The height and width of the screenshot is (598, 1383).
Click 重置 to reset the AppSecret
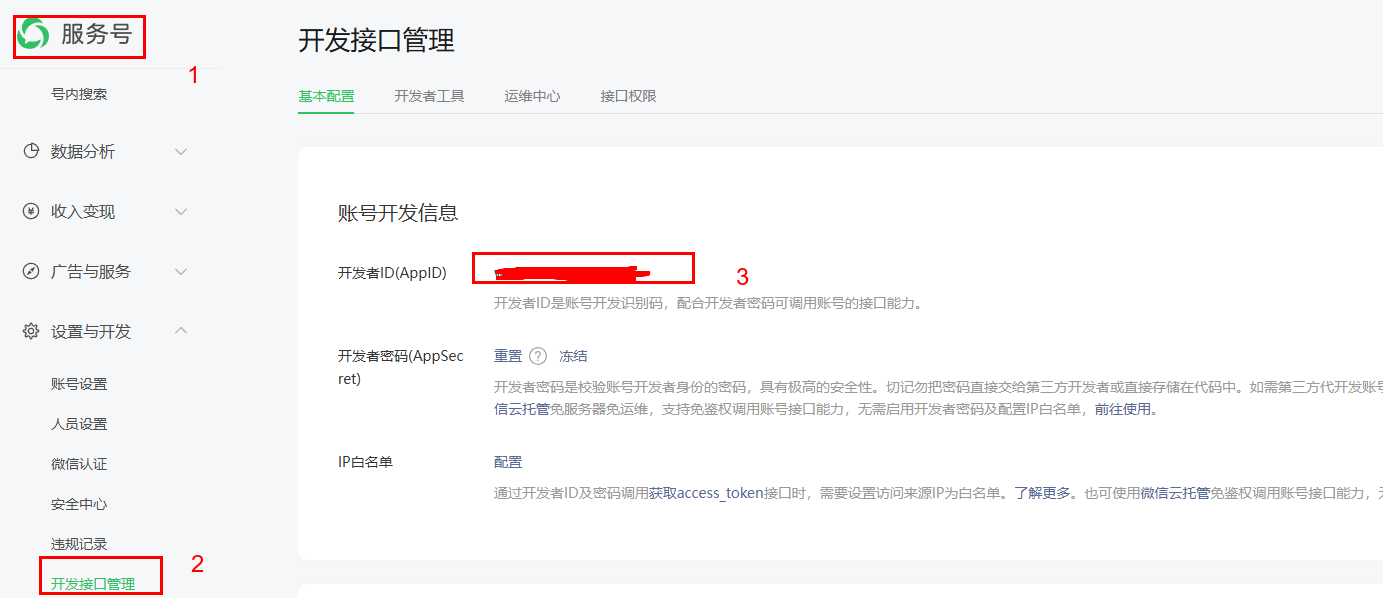(x=508, y=356)
